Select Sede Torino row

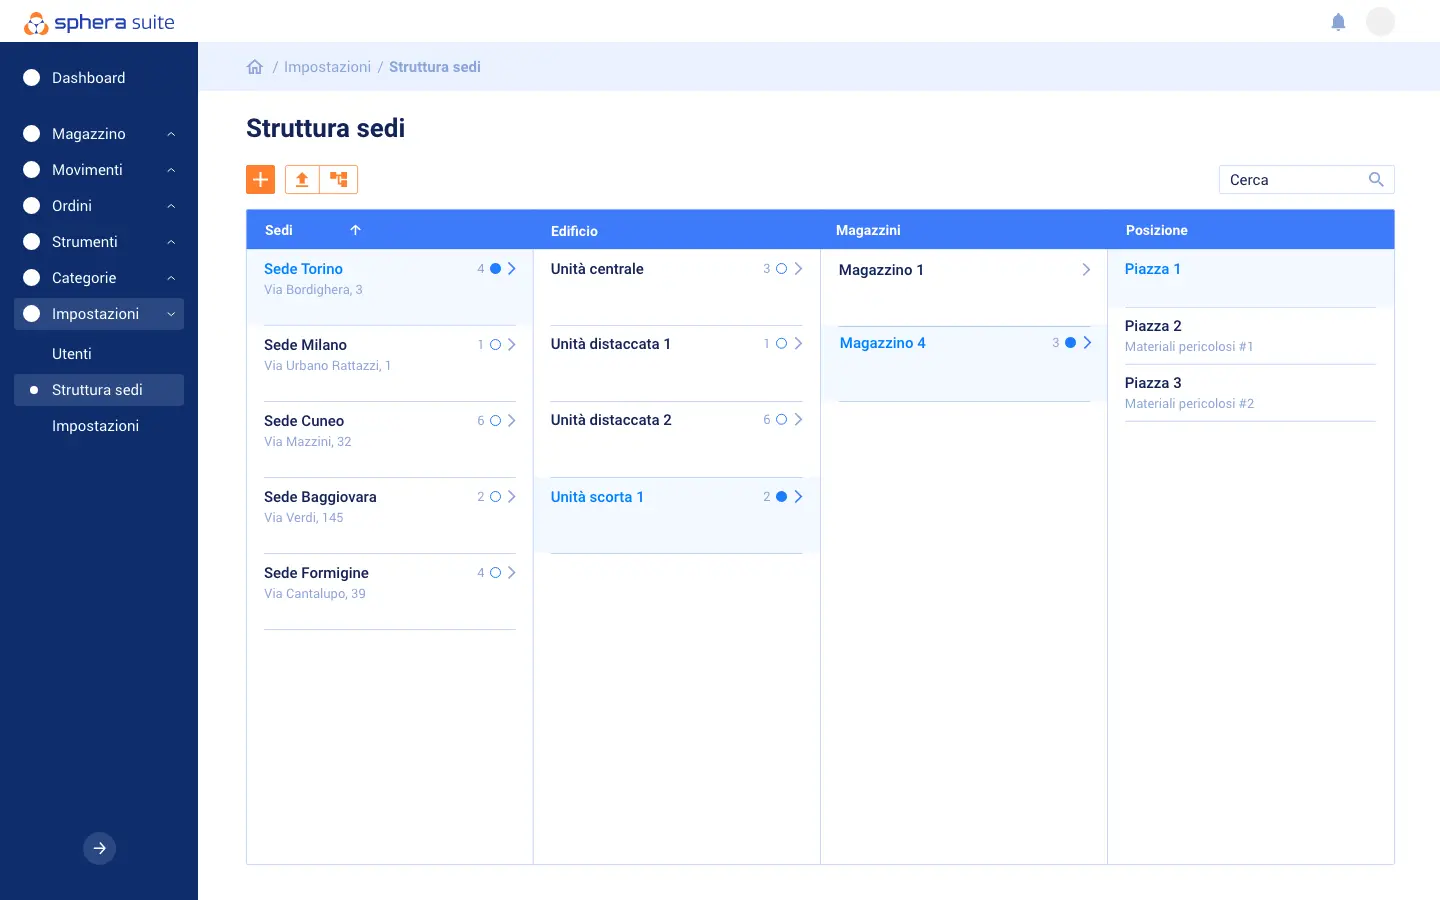click(390, 287)
